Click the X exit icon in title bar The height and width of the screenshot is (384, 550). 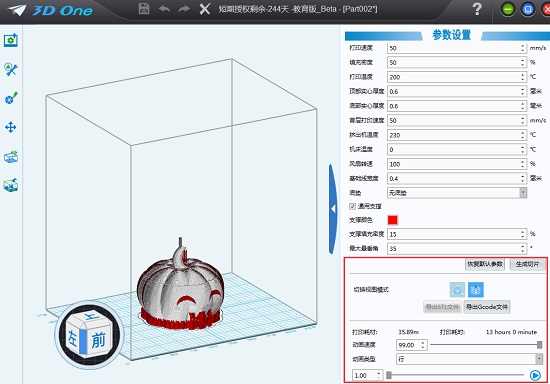point(204,9)
